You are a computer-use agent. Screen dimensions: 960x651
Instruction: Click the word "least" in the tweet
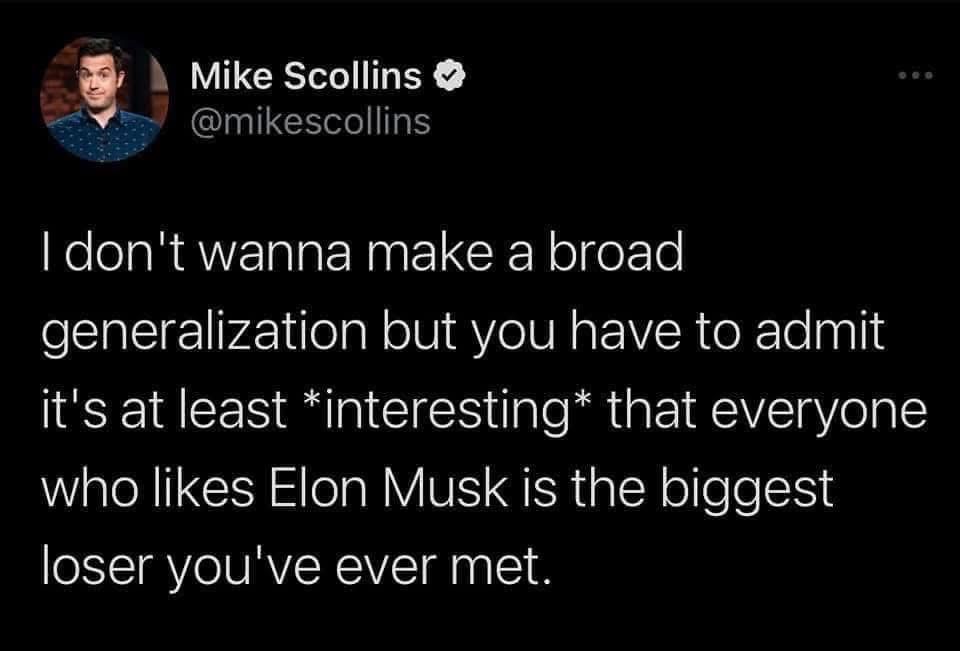pyautogui.click(x=232, y=410)
